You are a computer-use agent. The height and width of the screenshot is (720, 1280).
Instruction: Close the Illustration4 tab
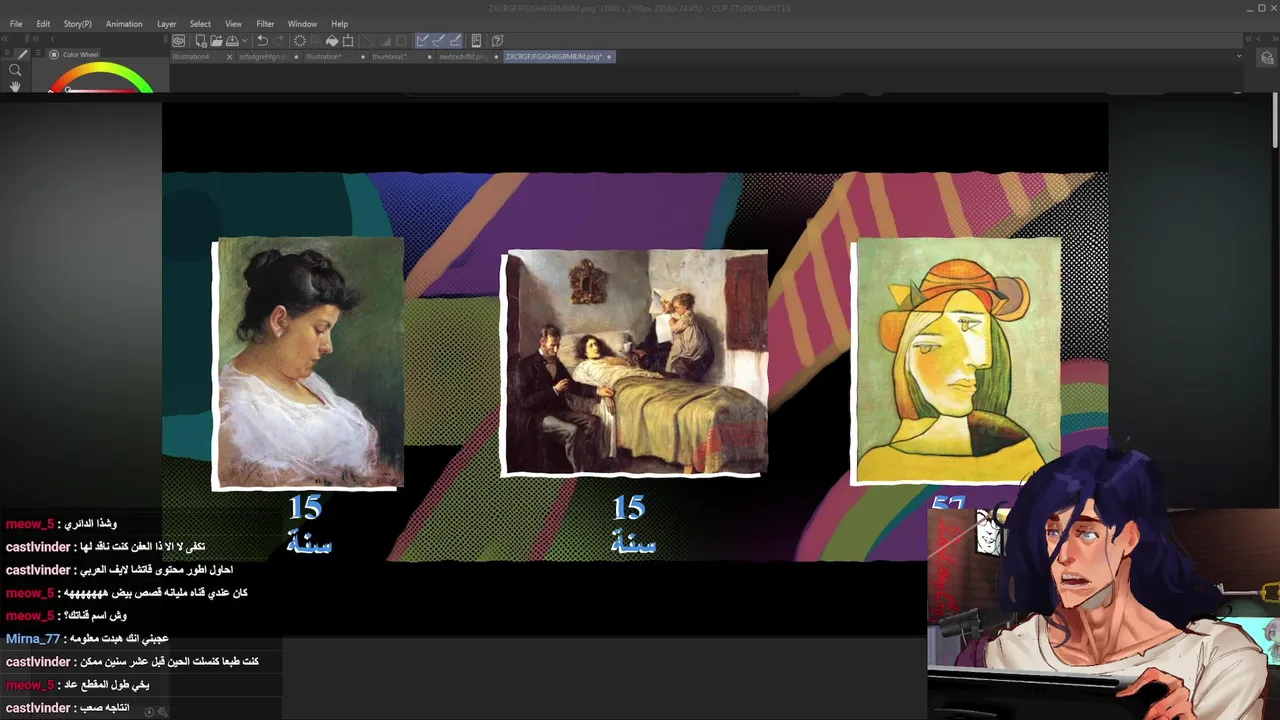[x=229, y=57]
